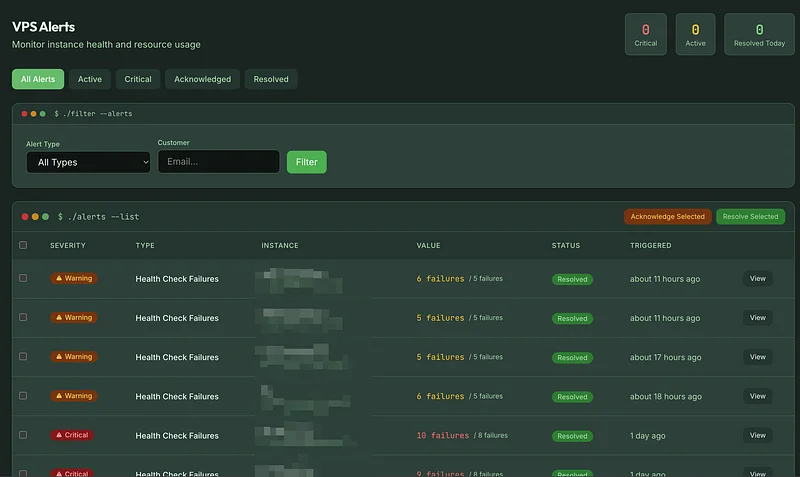
Task: Click the green dot in the filter terminal header
Action: 43,114
